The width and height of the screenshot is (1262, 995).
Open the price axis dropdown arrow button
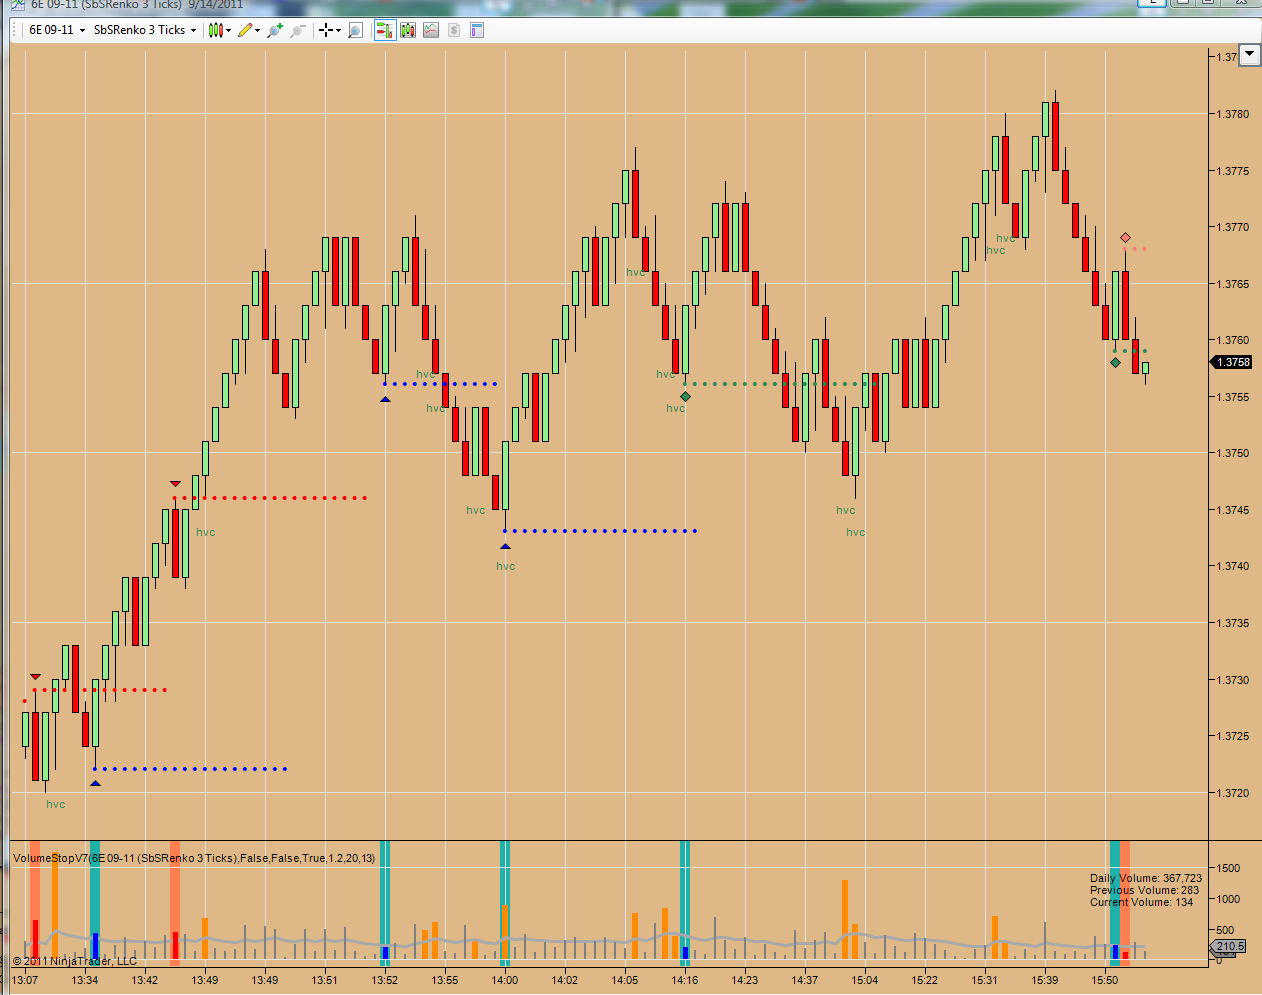coord(1249,55)
